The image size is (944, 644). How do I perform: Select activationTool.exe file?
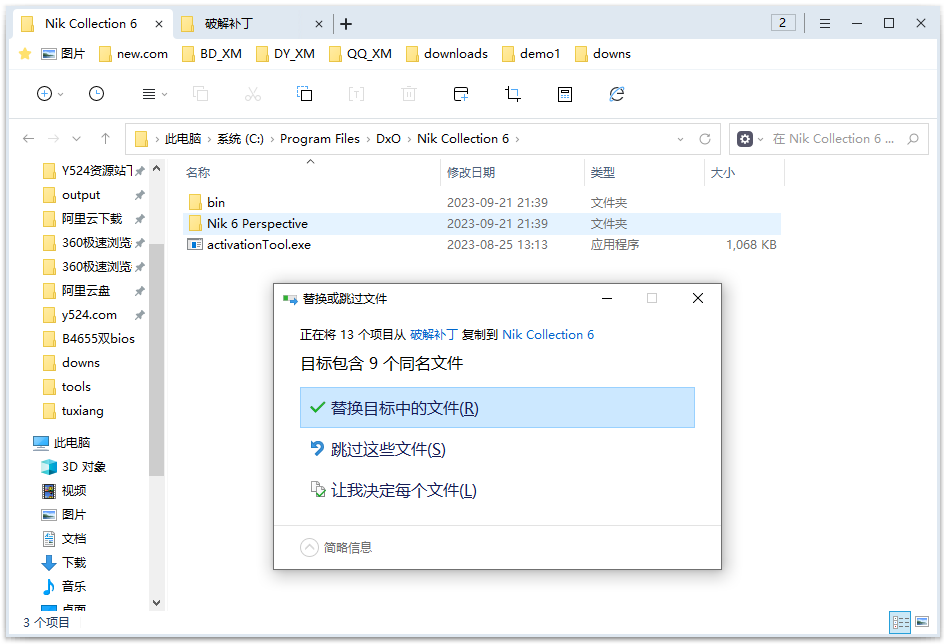[x=482, y=244]
